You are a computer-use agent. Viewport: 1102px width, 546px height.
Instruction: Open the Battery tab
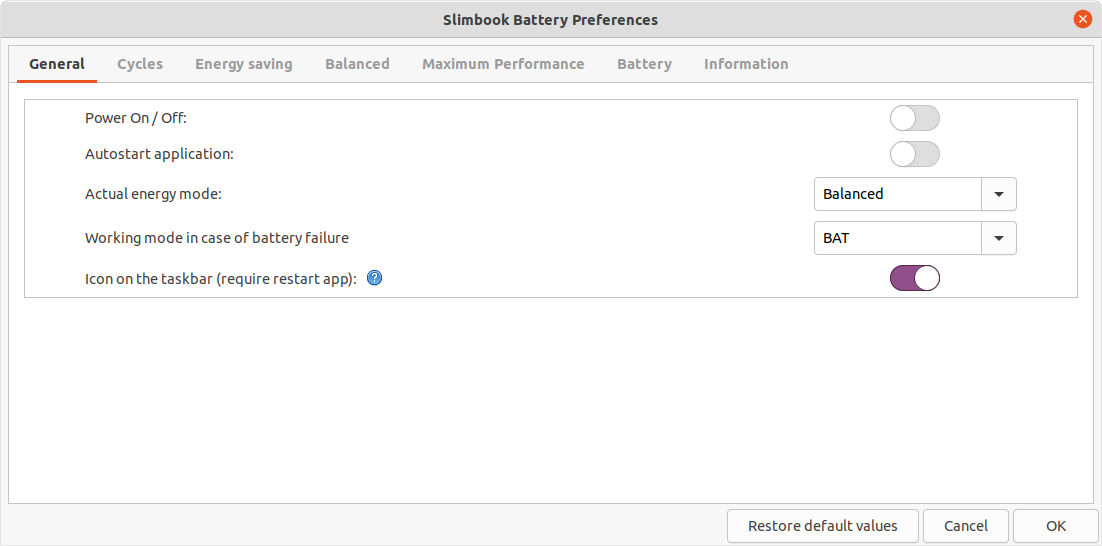644,64
